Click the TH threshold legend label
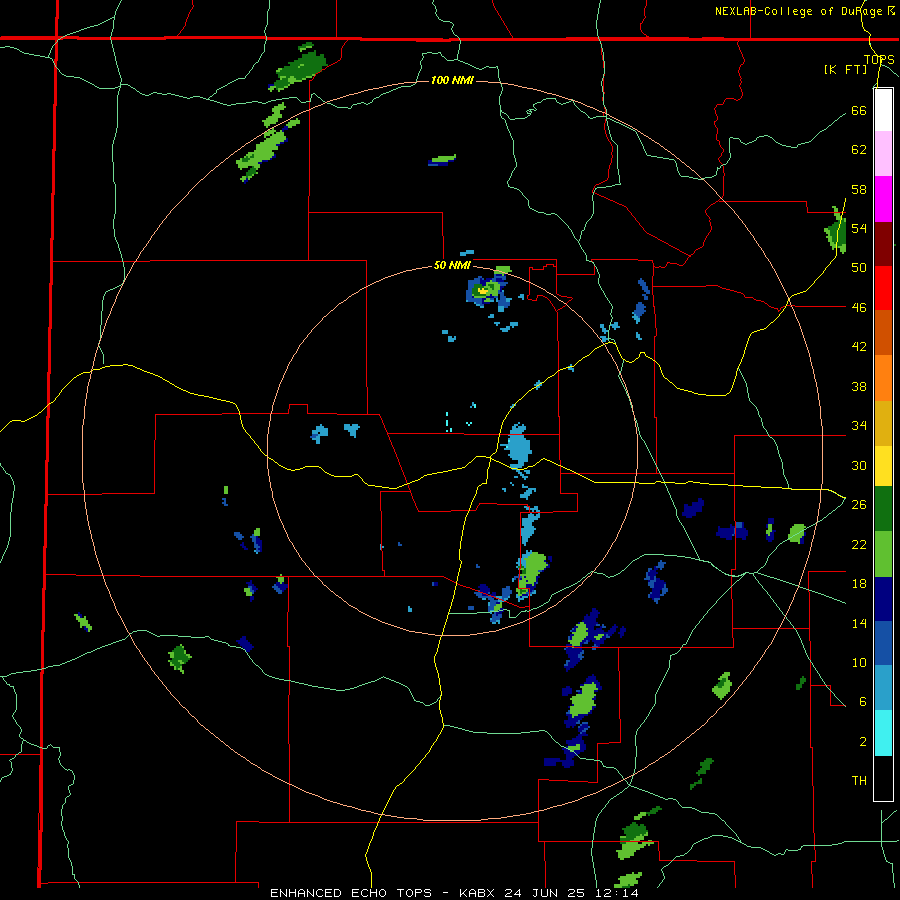The width and height of the screenshot is (900, 900). 859,780
